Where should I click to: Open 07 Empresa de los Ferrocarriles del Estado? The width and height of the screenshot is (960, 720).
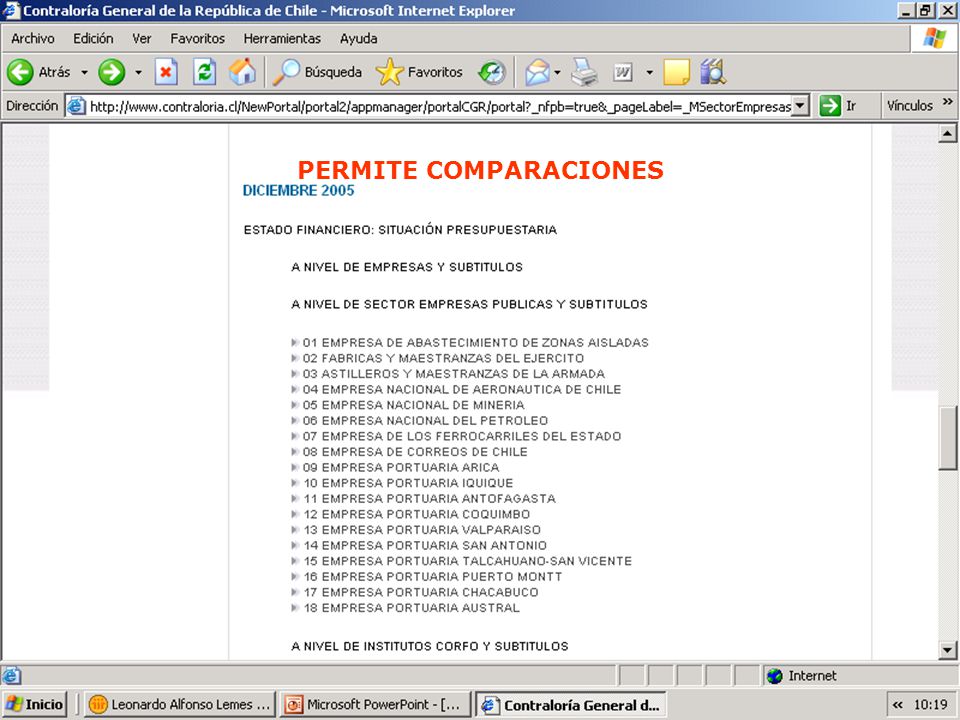(x=462, y=437)
